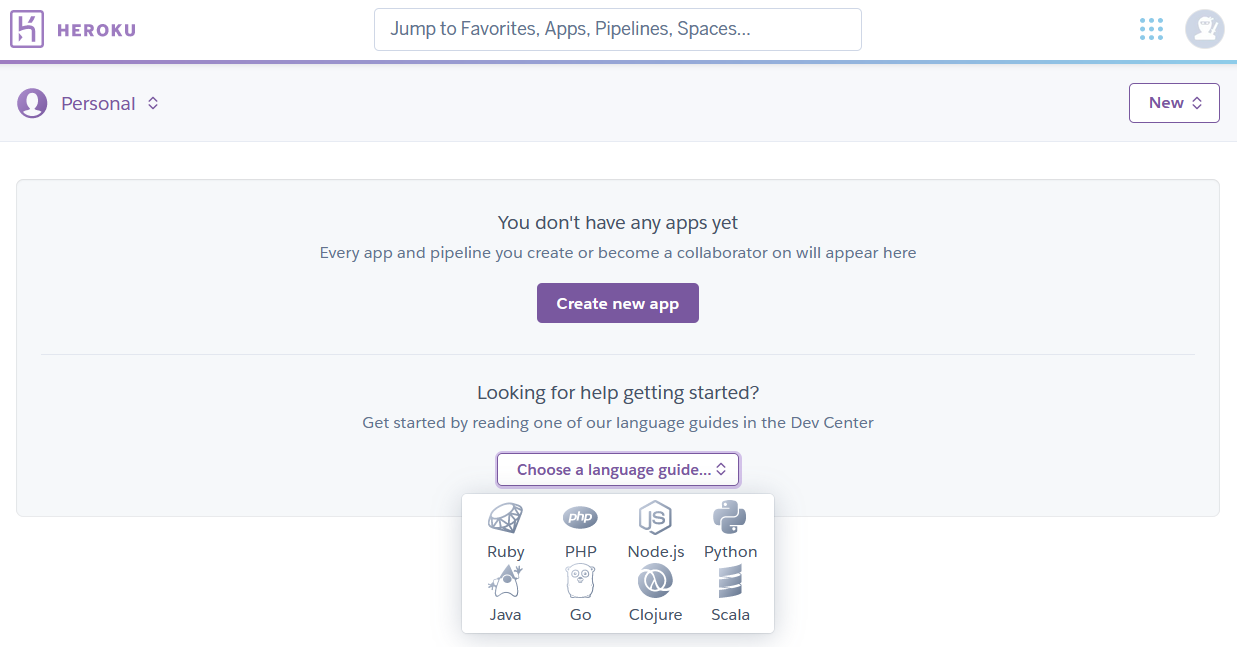The image size is (1237, 647).
Task: Select the Scala text label in menu
Action: 730,615
